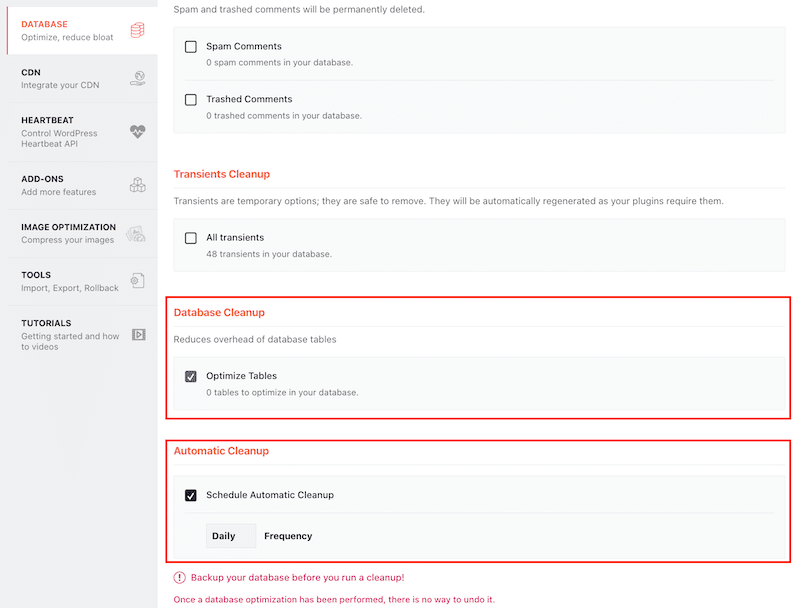This screenshot has width=800, height=608.
Task: Tick the Trashed Comments checkbox
Action: (191, 99)
